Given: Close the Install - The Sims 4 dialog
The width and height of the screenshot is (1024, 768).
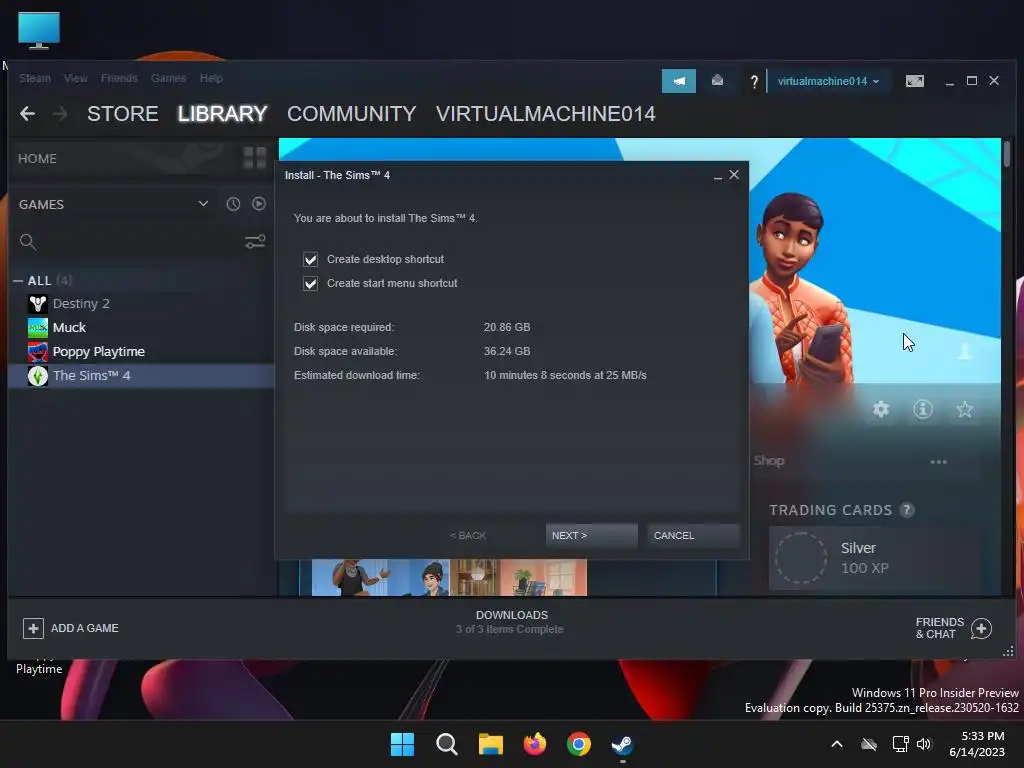Looking at the screenshot, I should click(734, 174).
